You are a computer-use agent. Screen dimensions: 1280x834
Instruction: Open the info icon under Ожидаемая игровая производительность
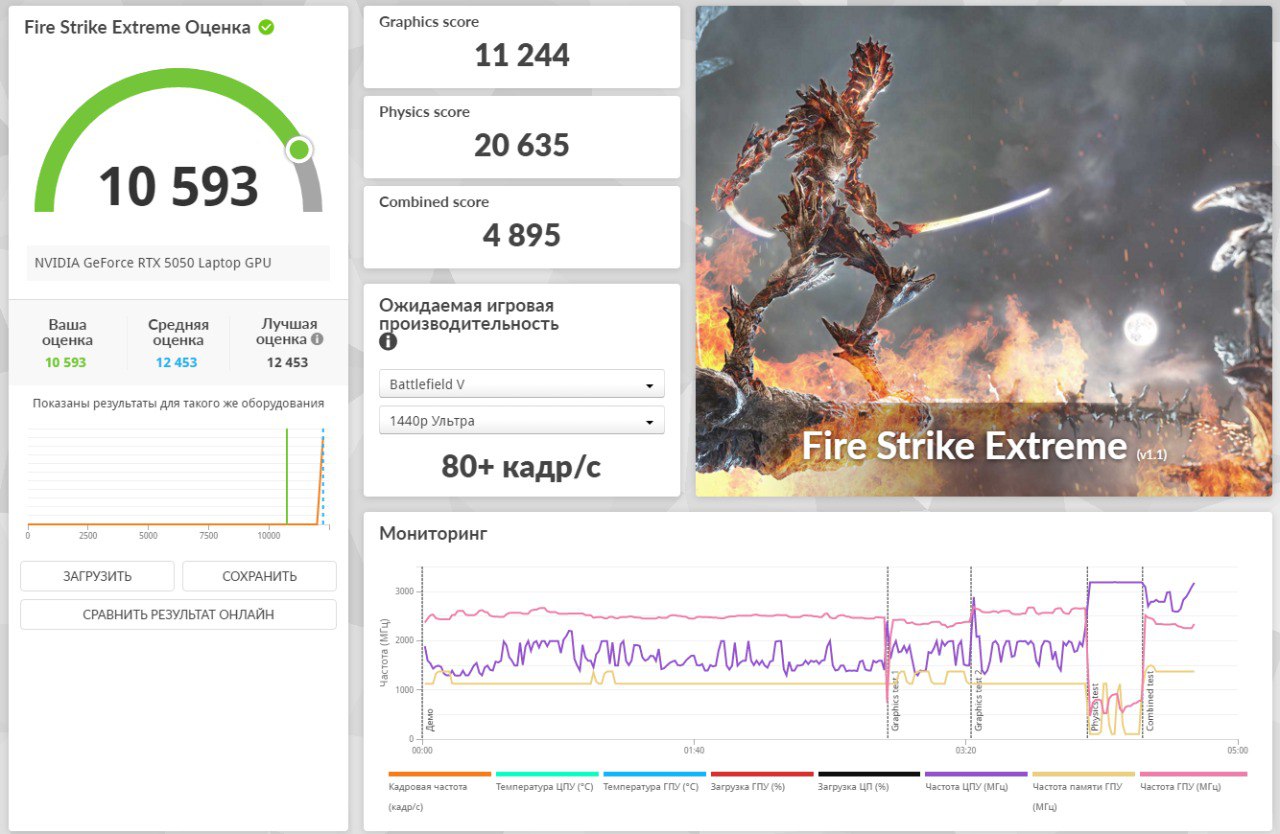[388, 342]
